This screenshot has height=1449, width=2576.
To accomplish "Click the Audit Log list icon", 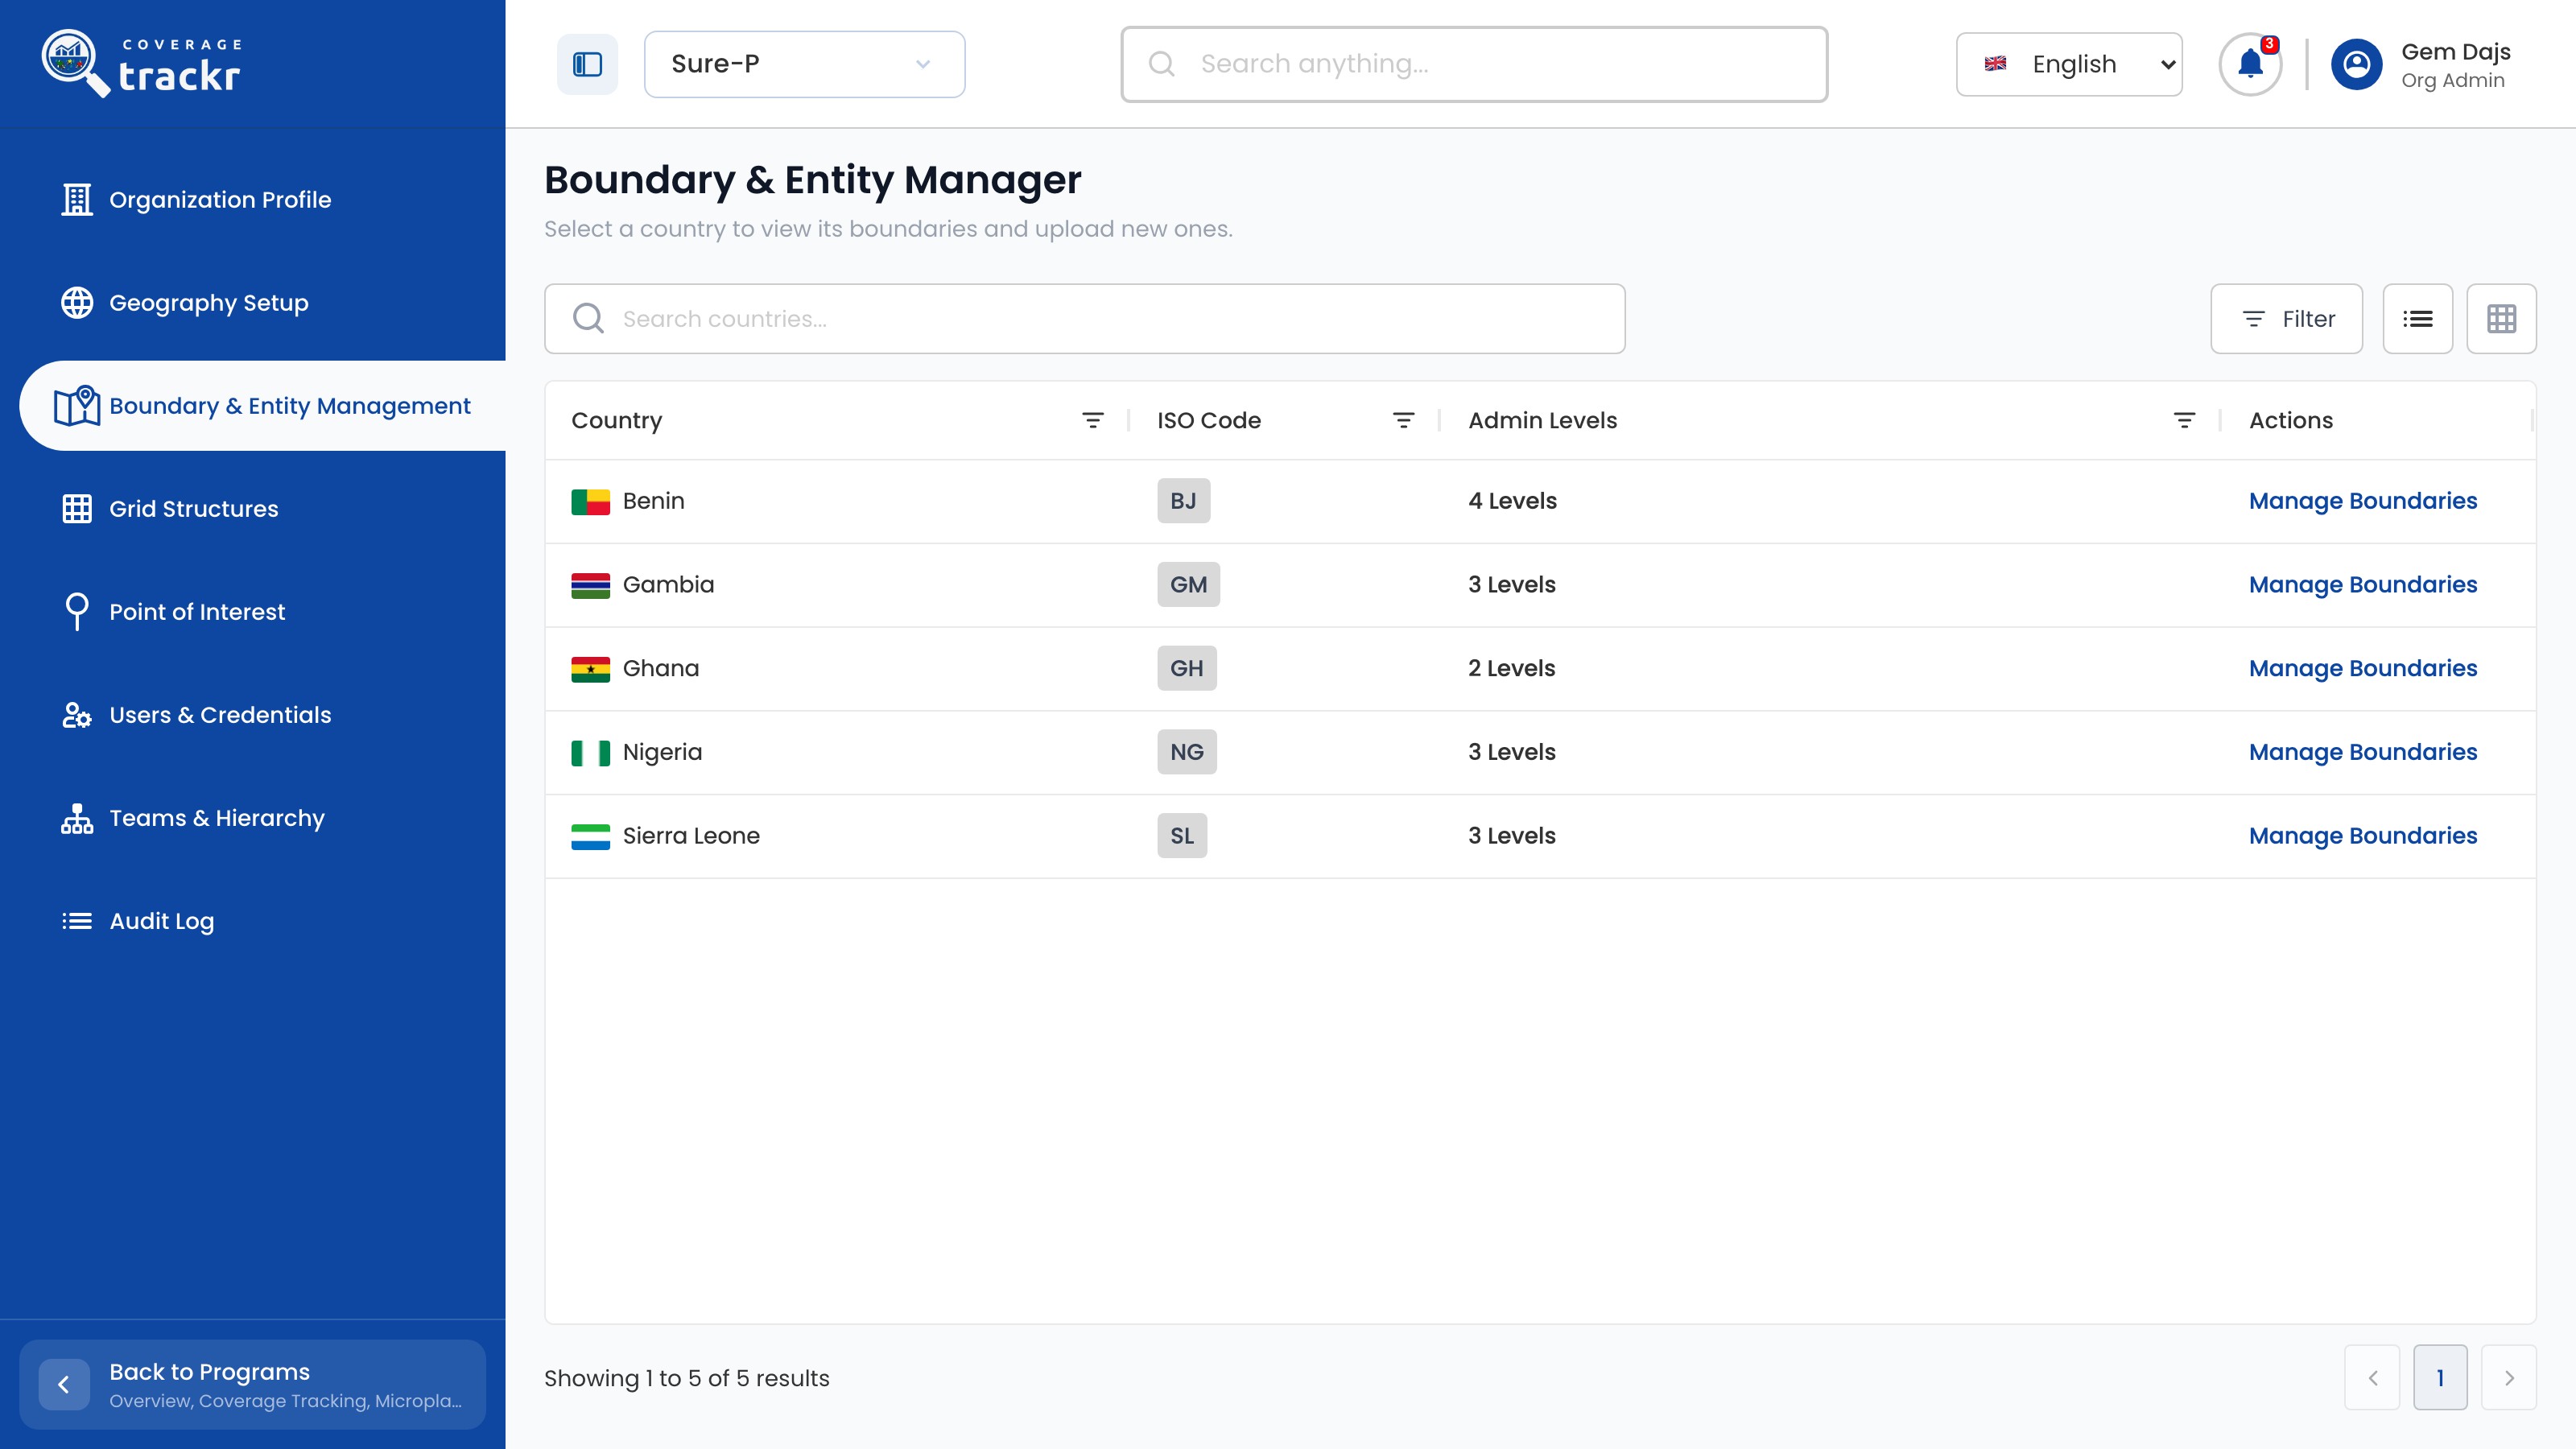I will pos(77,921).
